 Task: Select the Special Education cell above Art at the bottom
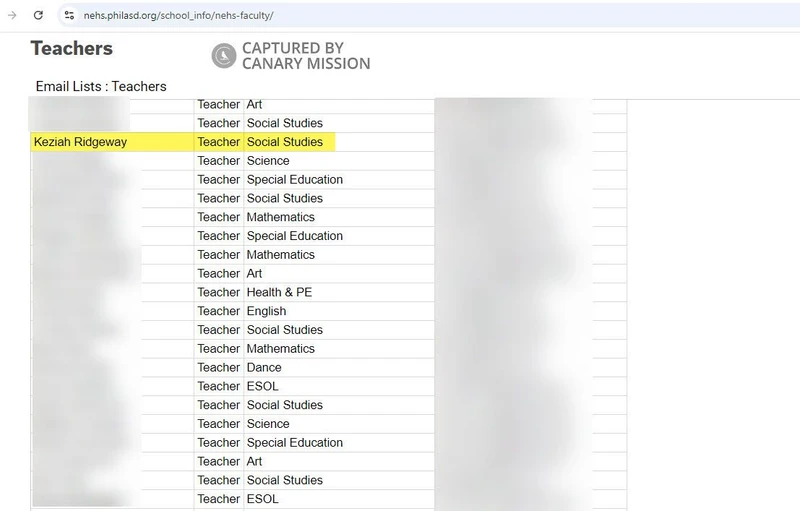point(295,443)
